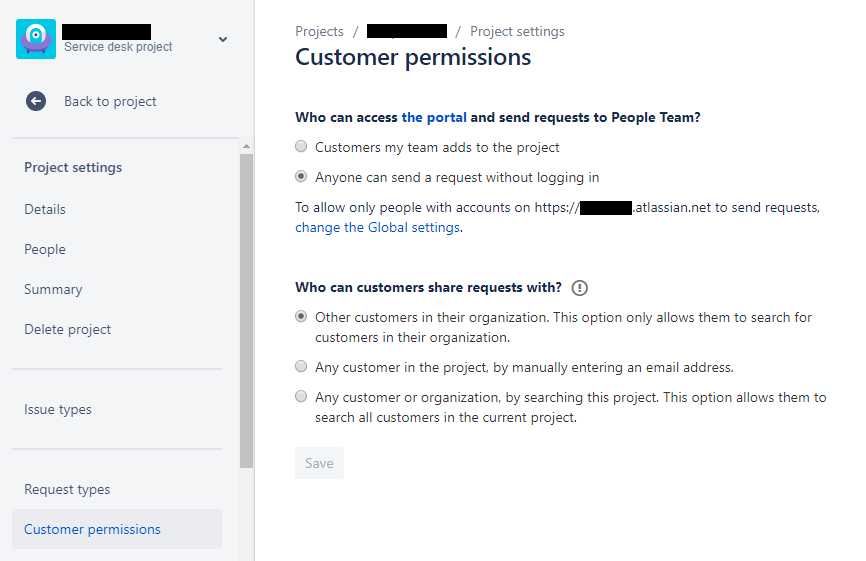866x561 pixels.
Task: Open Request types in sidebar
Action: pyautogui.click(x=67, y=489)
